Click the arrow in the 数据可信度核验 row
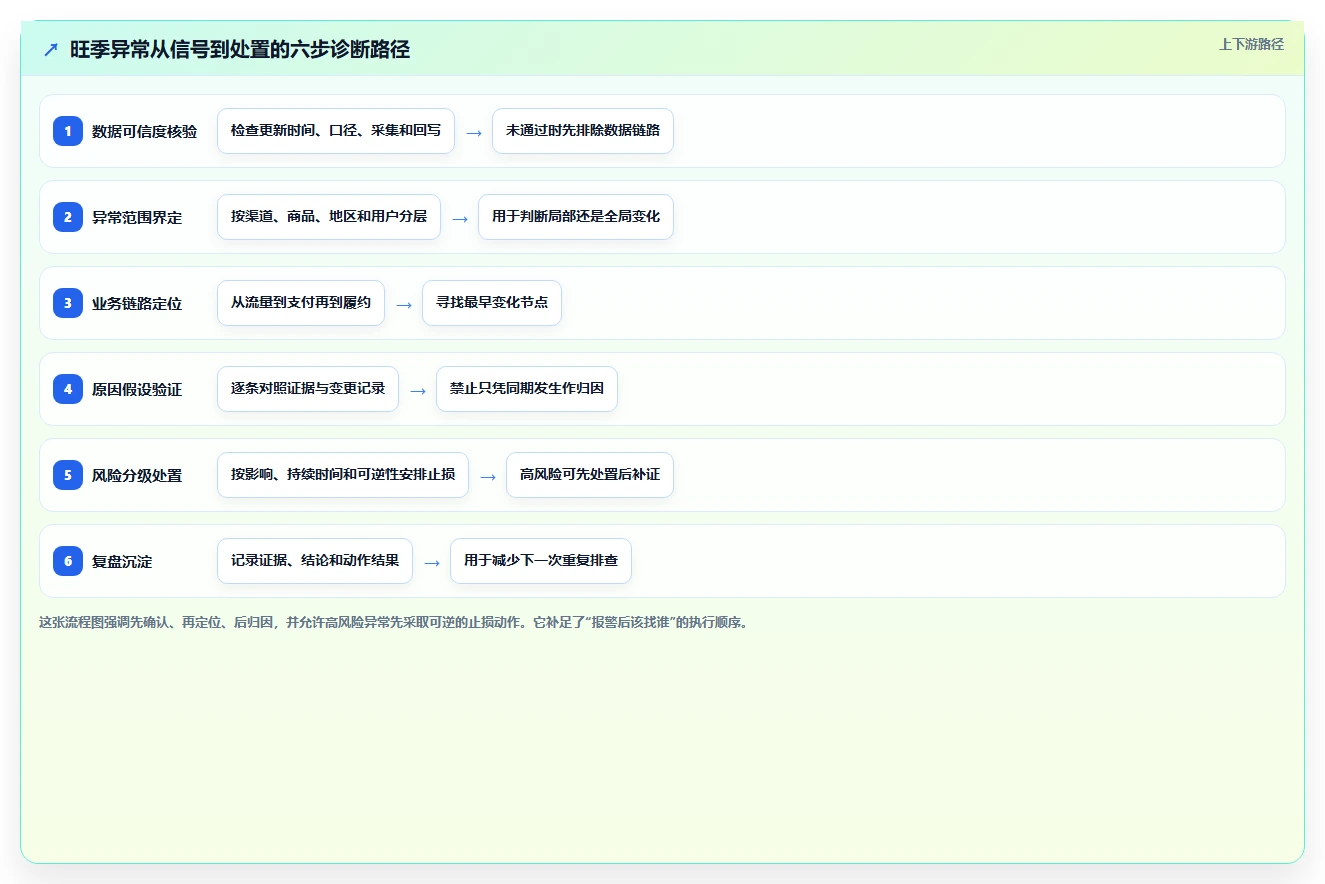 coord(474,132)
